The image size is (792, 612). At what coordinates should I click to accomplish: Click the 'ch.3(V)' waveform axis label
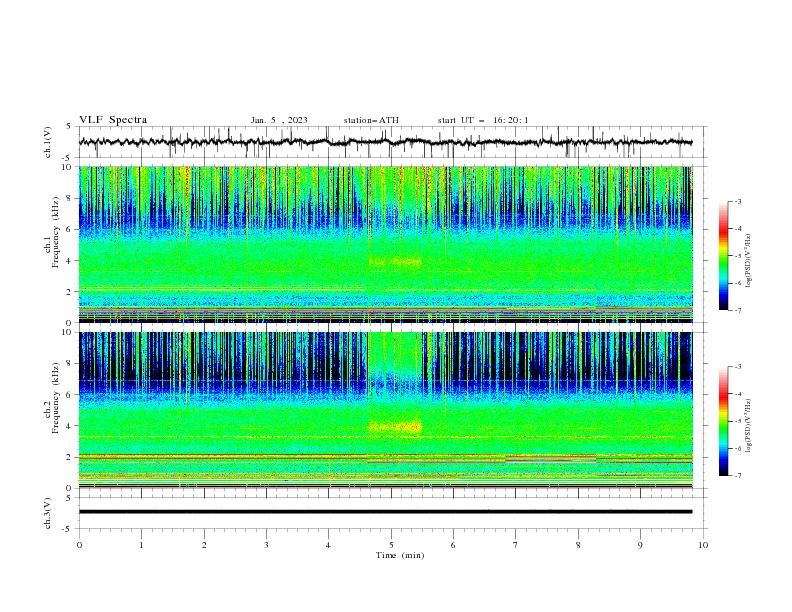point(48,513)
